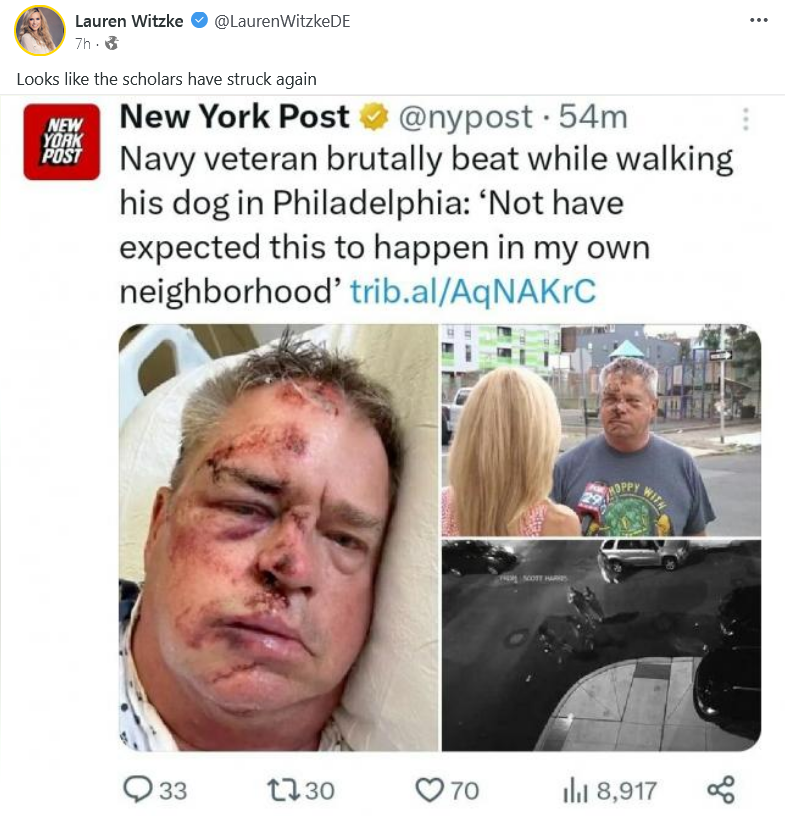Click the gold verified badge next to New York Post

(x=373, y=117)
